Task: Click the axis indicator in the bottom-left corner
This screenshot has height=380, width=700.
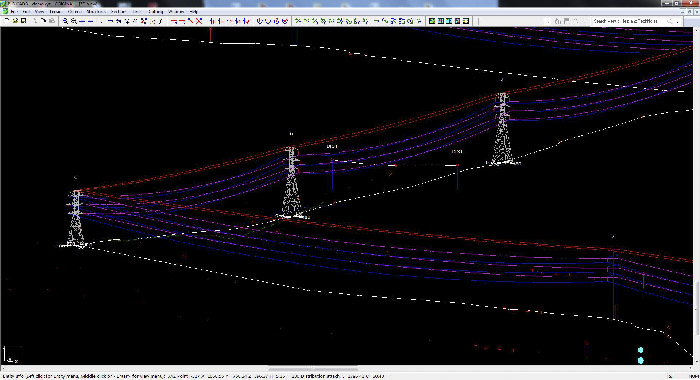Action: 11,355
